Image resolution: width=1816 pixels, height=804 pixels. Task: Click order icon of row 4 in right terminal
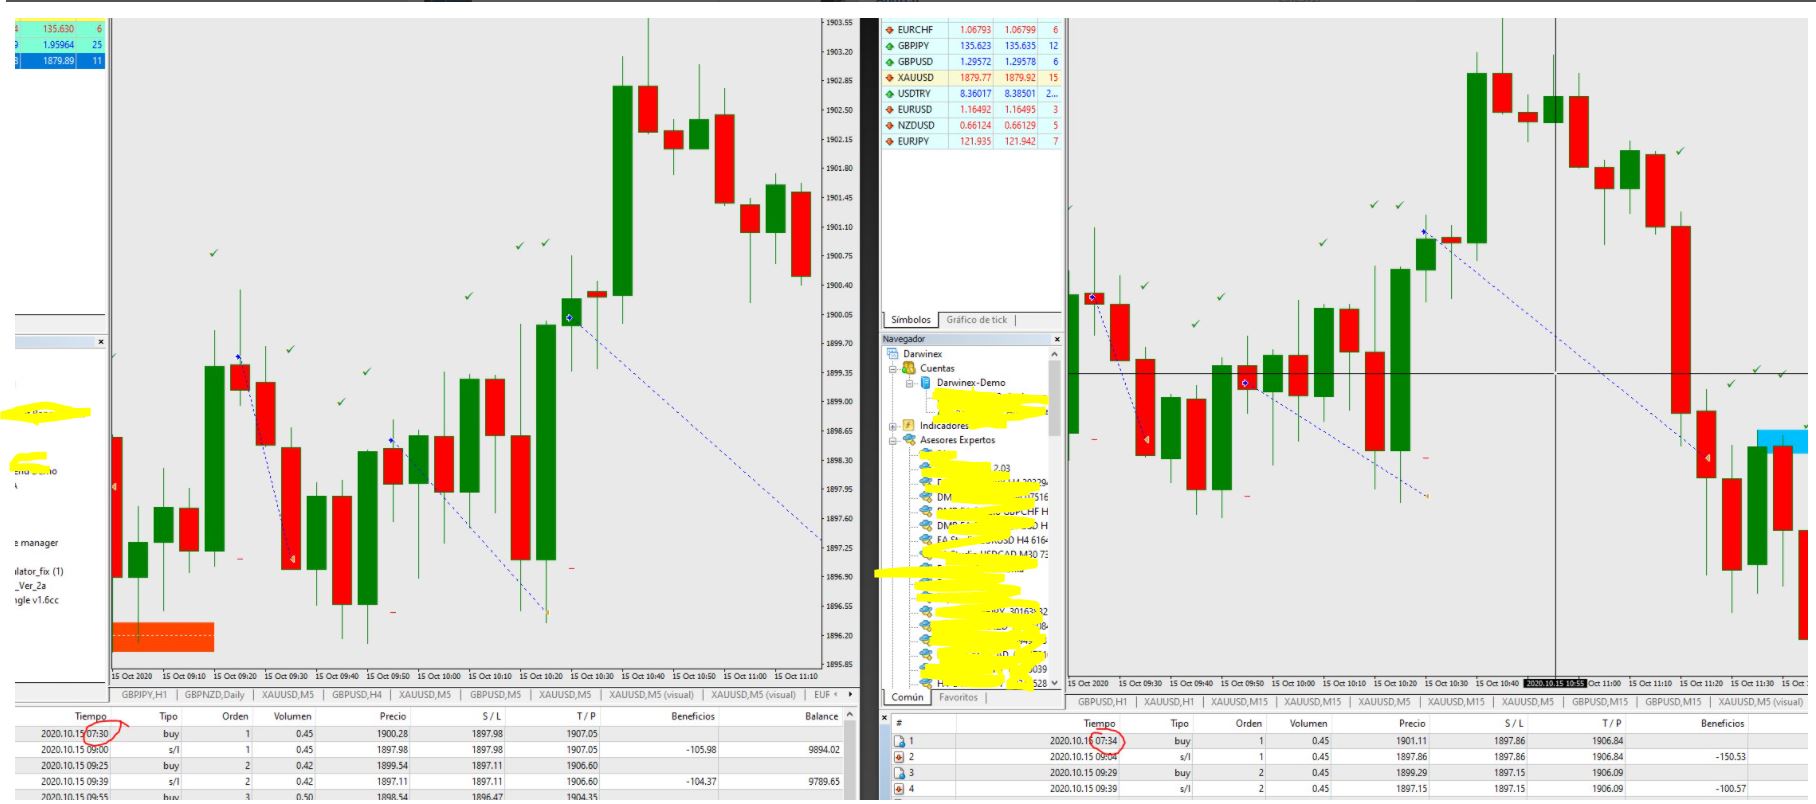pos(899,789)
